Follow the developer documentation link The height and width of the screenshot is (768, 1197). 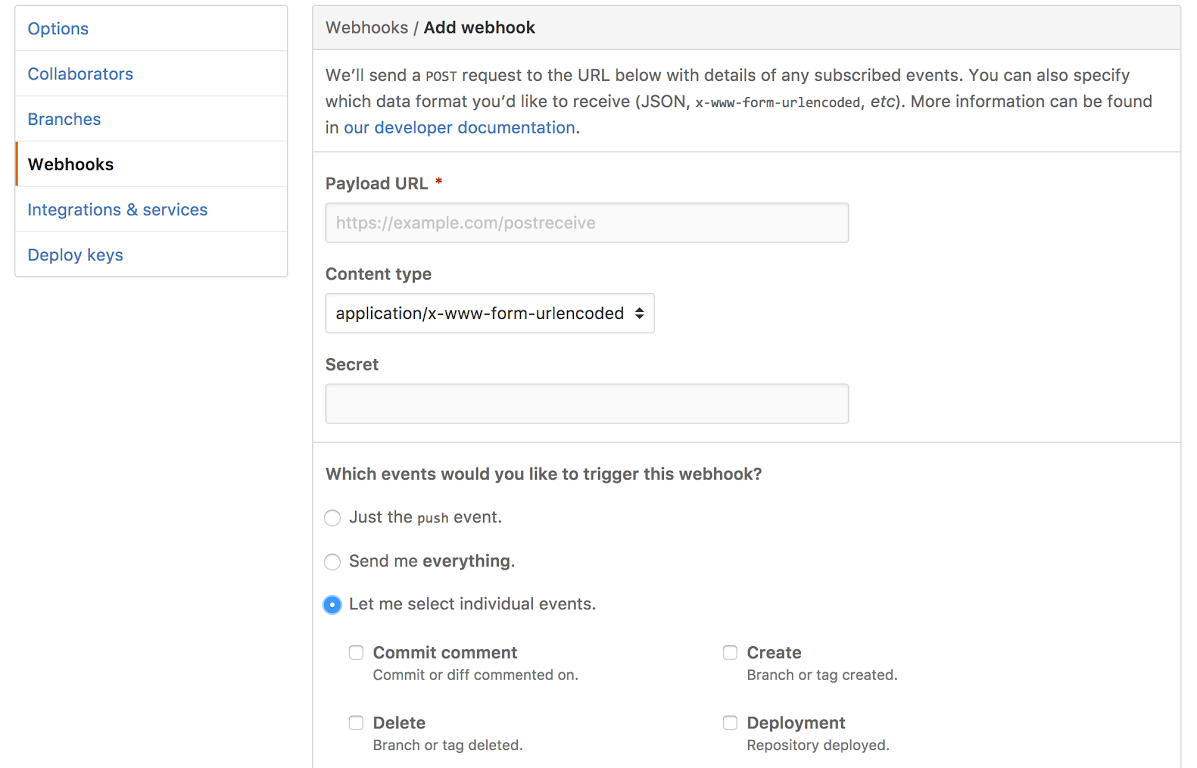(460, 127)
